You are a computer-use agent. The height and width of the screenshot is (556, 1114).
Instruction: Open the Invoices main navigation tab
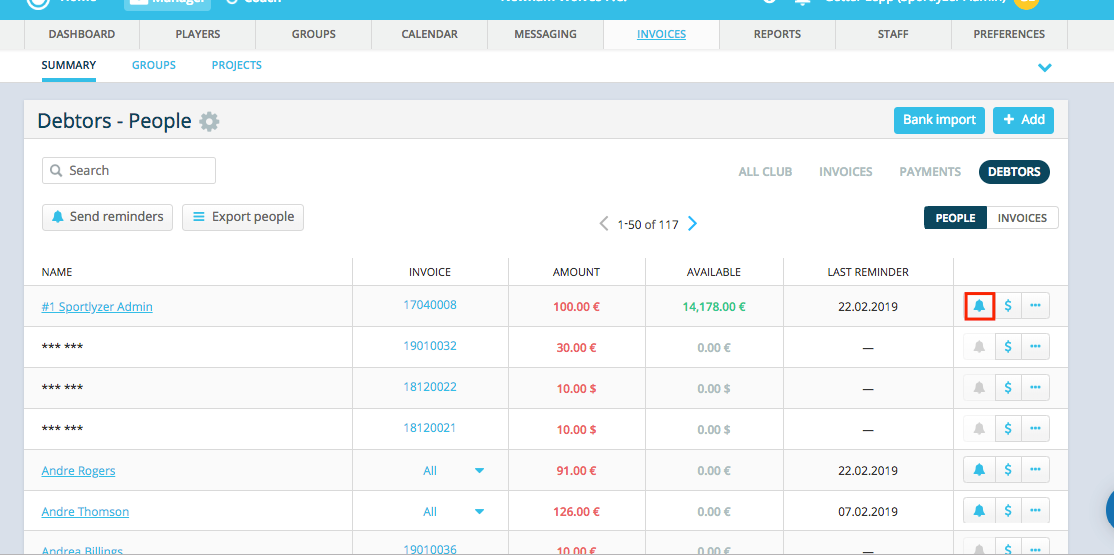tap(661, 34)
